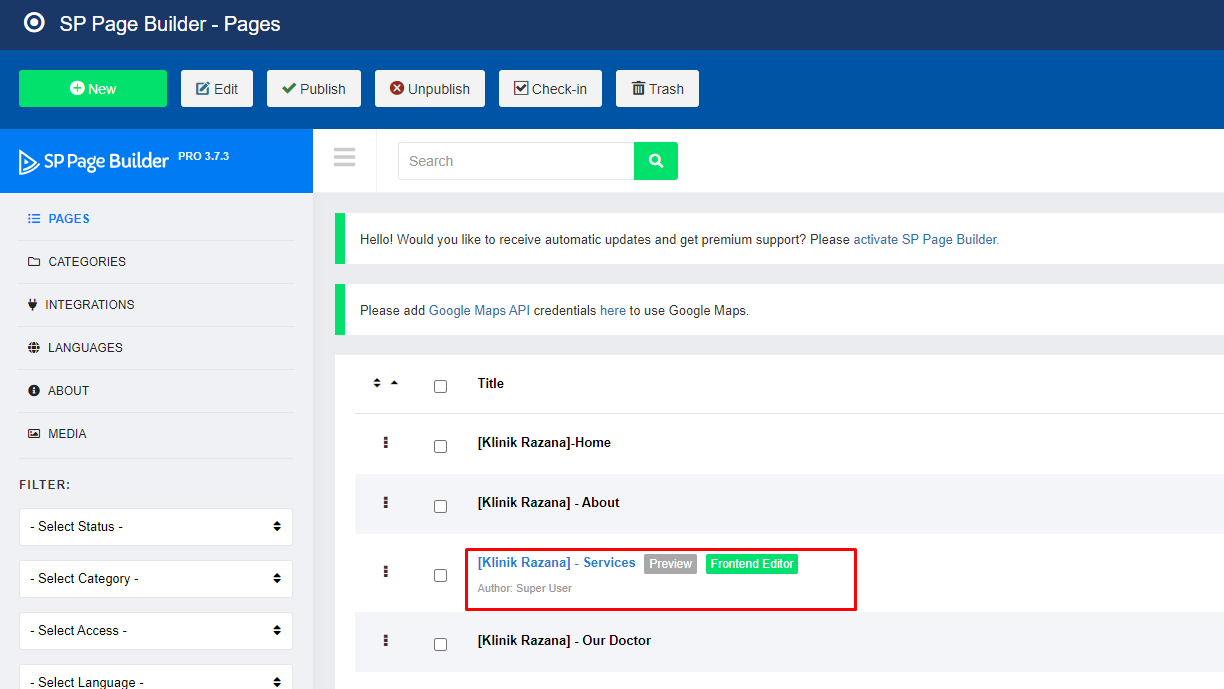The width and height of the screenshot is (1224, 689).
Task: Click drag handle of the About row
Action: tap(385, 502)
